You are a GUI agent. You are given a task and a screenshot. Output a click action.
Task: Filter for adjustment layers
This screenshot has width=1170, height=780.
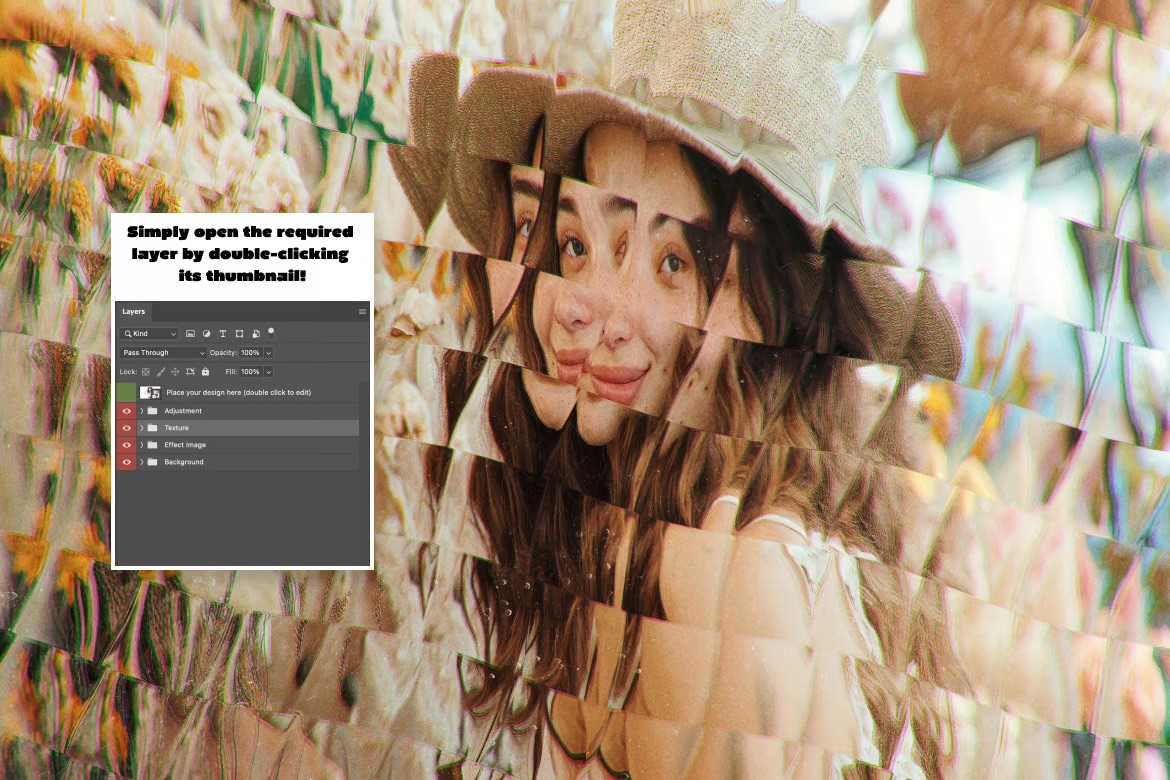[x=207, y=334]
